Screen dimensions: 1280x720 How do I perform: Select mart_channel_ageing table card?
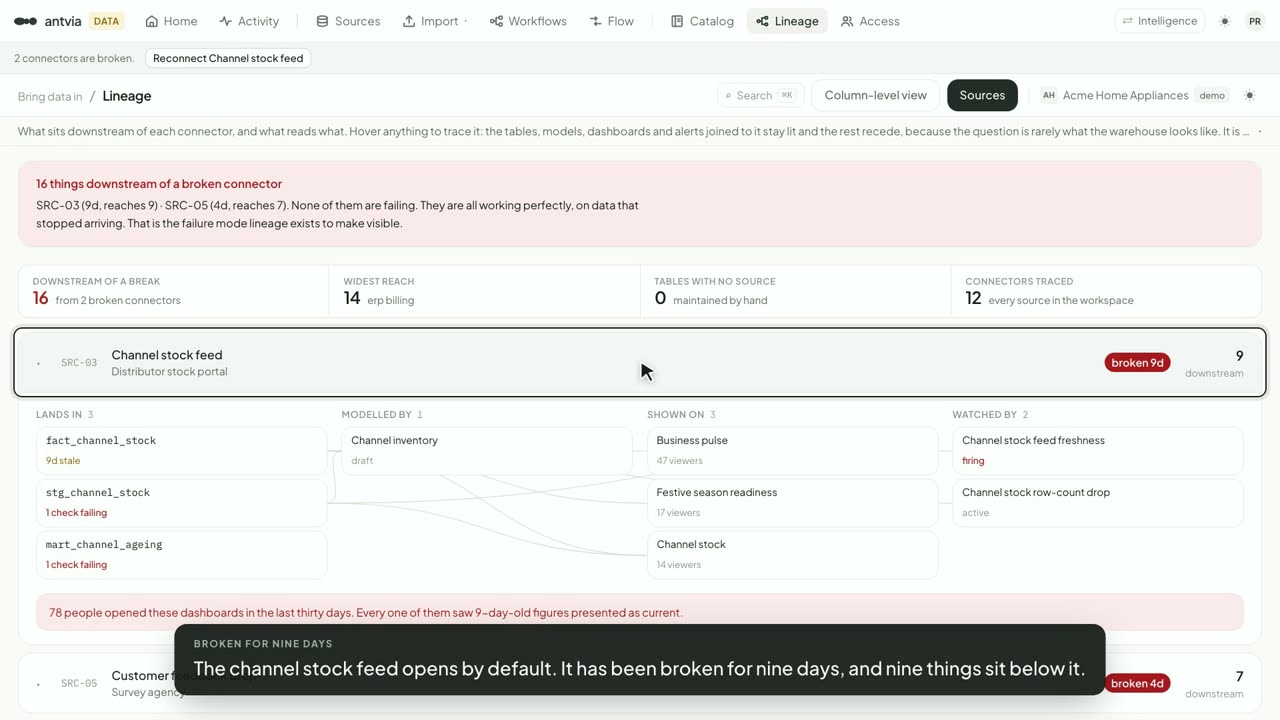pyautogui.click(x=182, y=554)
